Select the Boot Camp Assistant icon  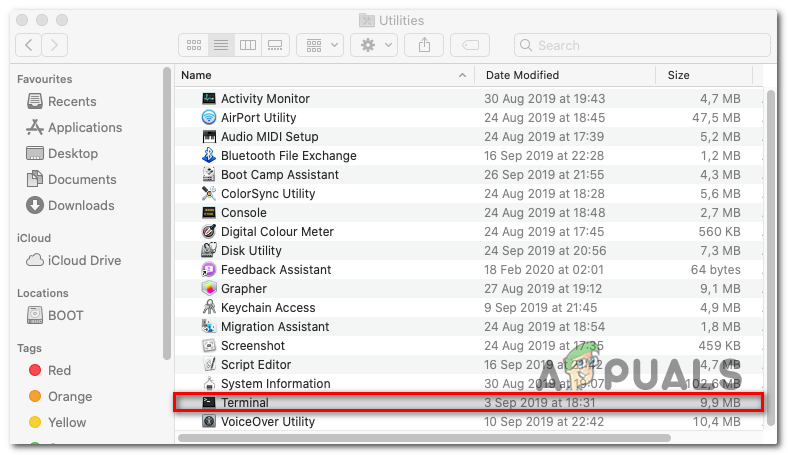pyautogui.click(x=209, y=174)
